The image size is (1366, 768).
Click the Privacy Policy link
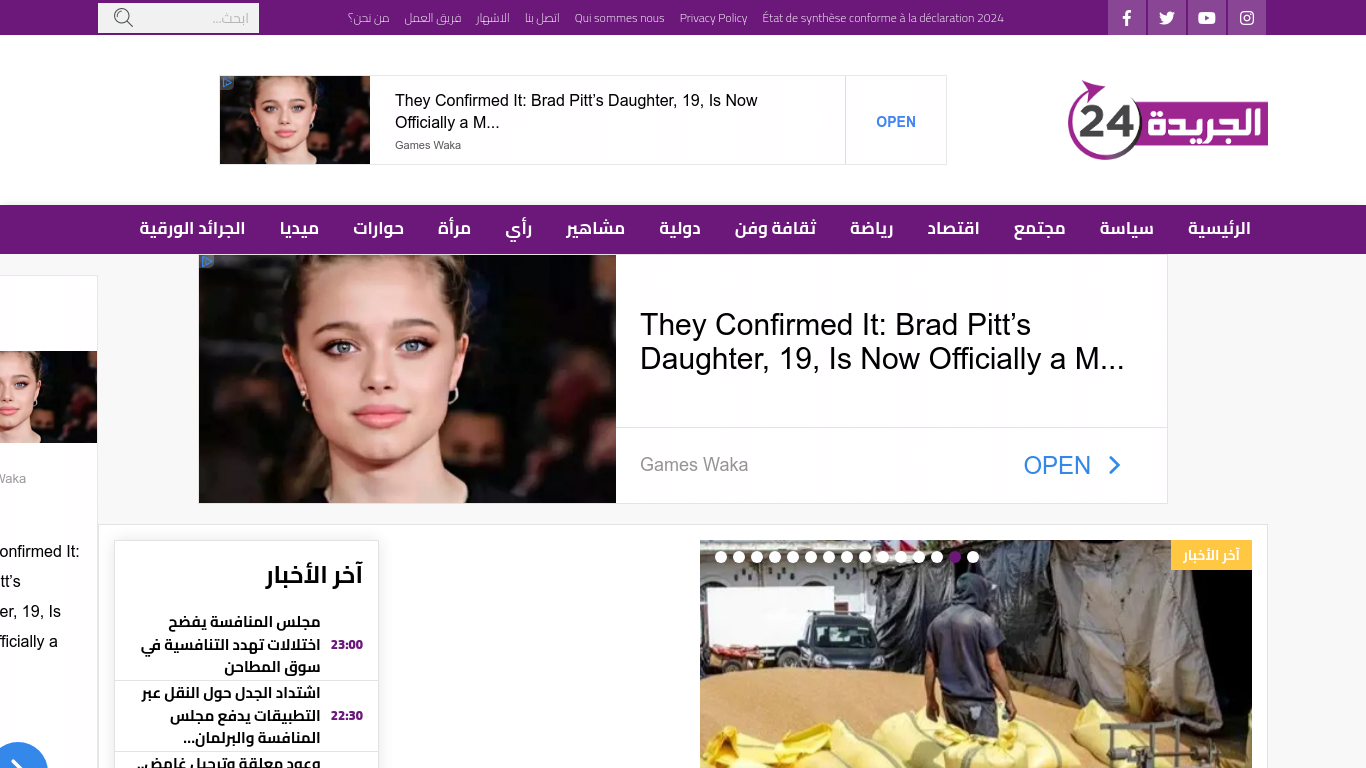[713, 18]
